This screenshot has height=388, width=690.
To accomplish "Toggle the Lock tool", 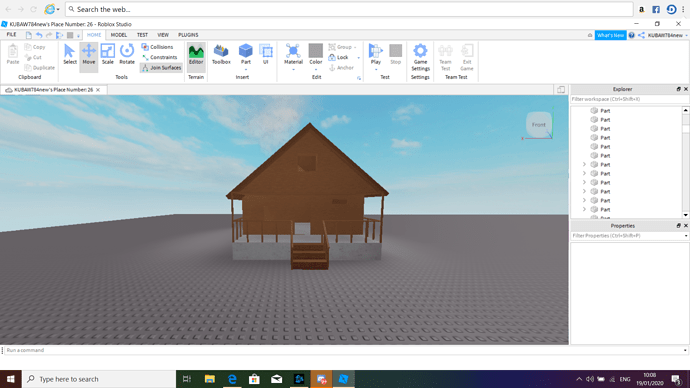I will click(x=338, y=57).
